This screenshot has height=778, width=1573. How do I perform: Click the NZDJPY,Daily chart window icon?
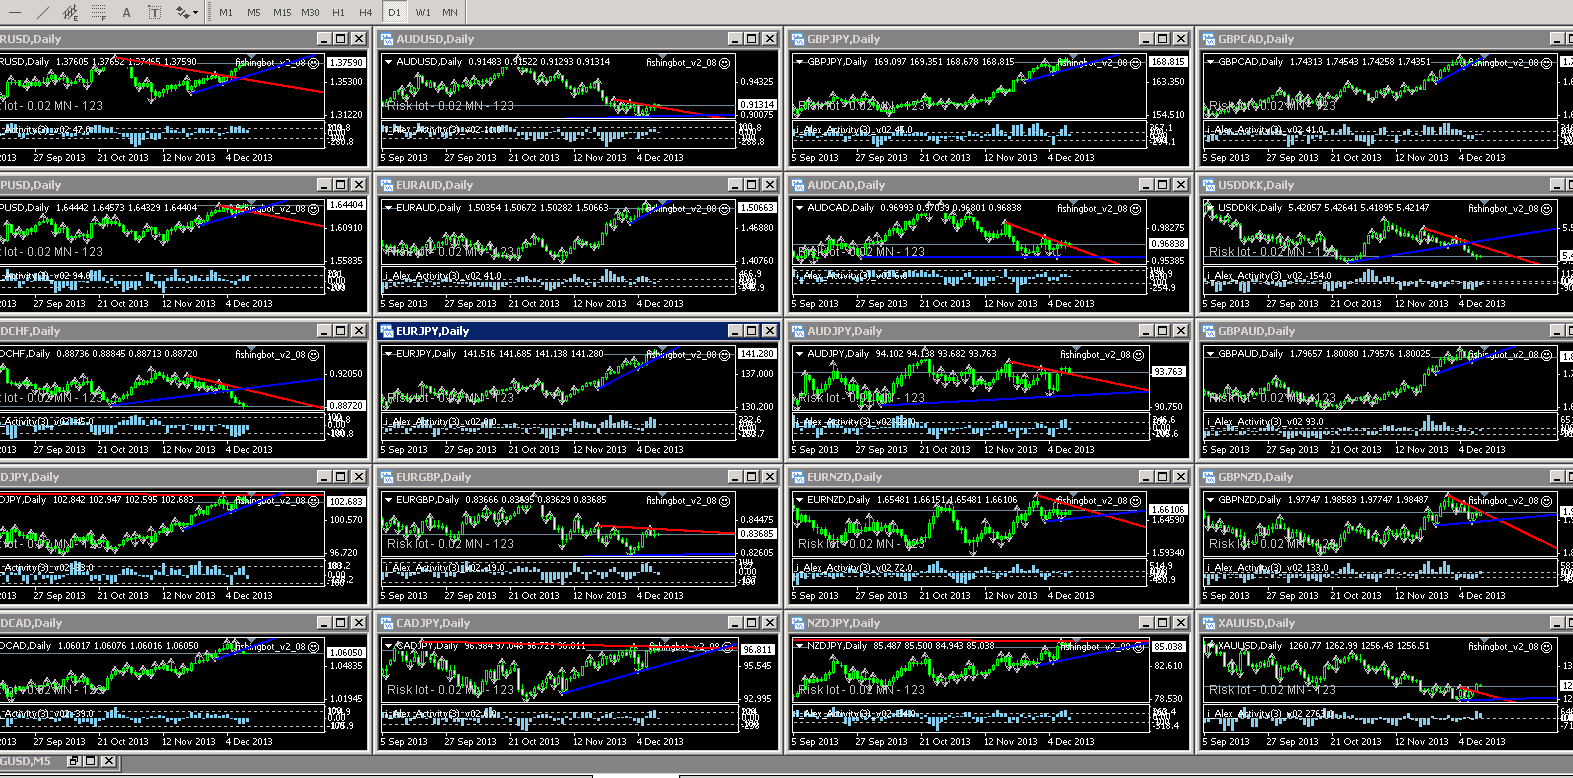pos(798,623)
